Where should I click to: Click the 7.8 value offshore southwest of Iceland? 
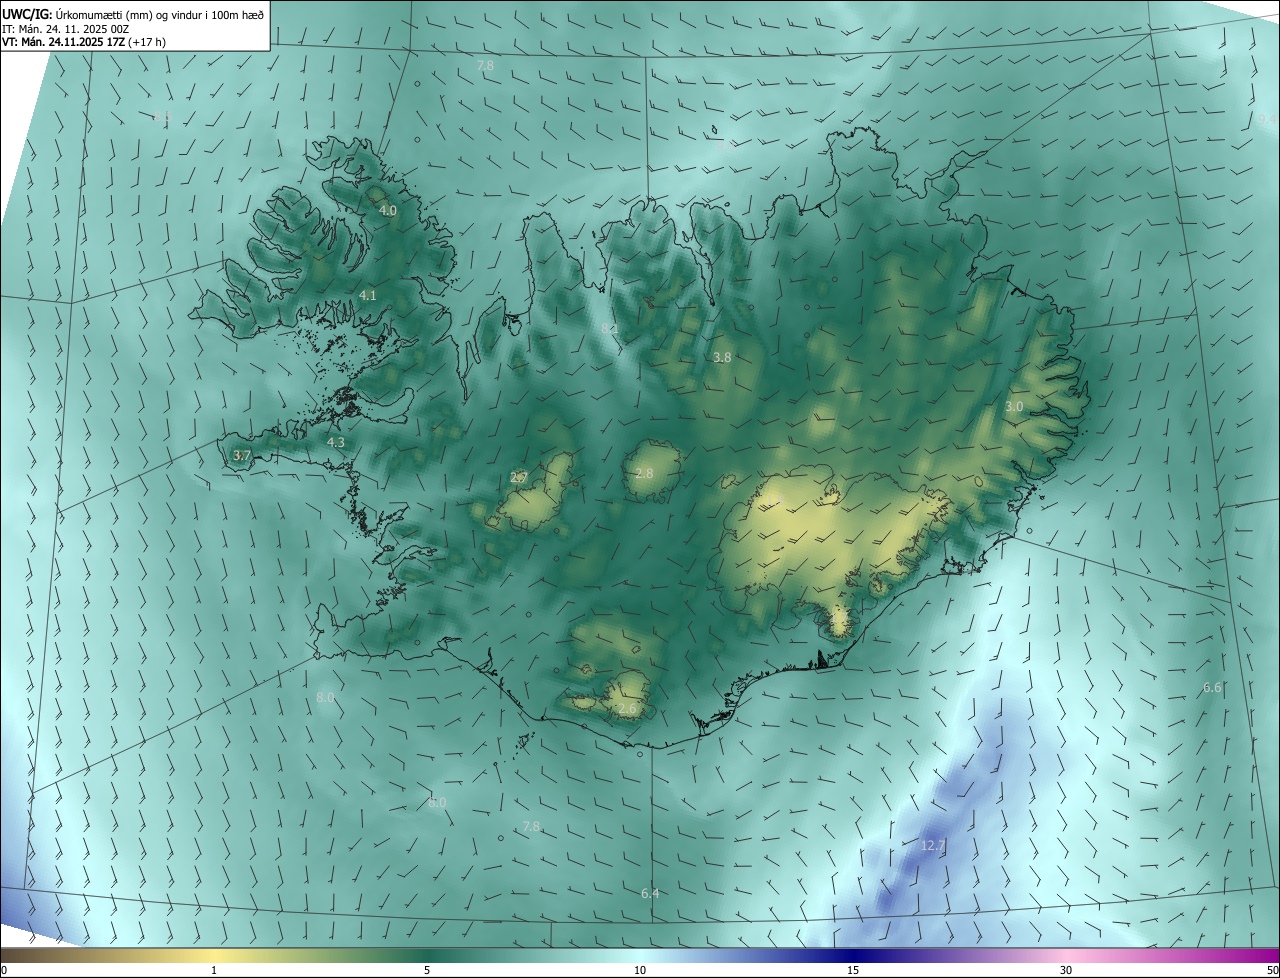[x=532, y=826]
